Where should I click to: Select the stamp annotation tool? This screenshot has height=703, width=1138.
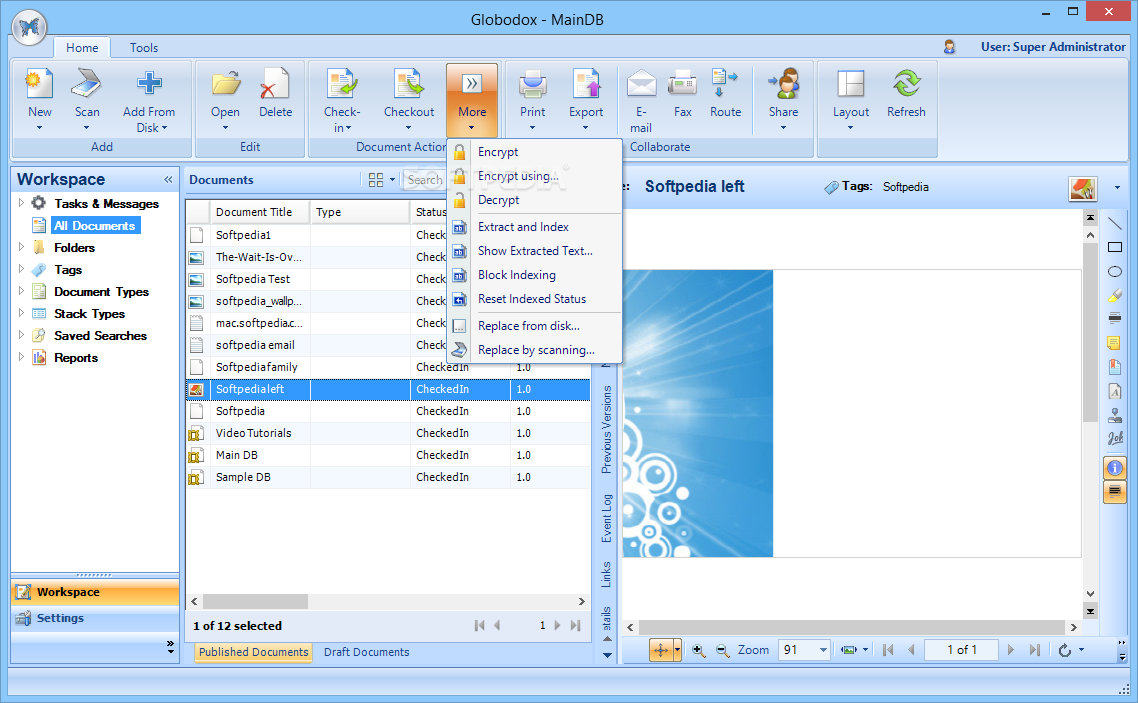click(x=1115, y=415)
